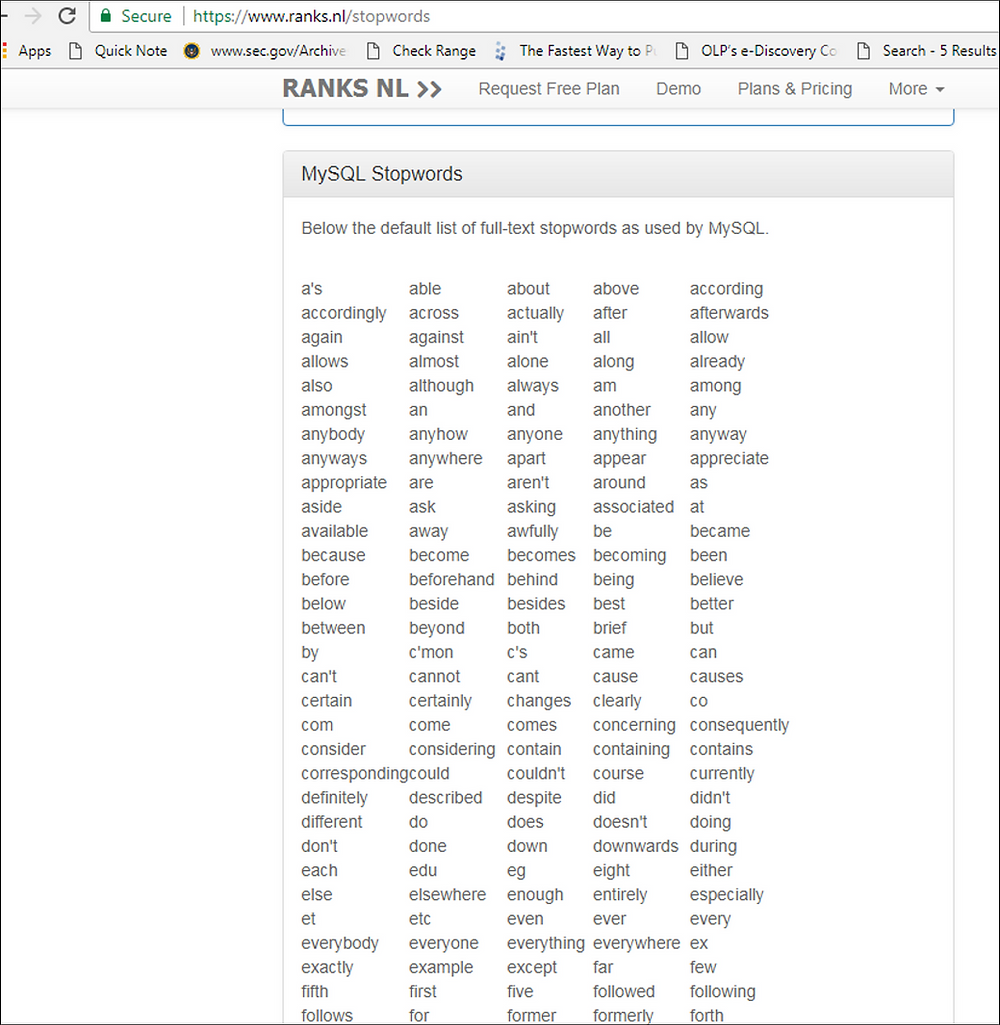
Task: Click the word 'everything' in the list
Action: (x=546, y=943)
